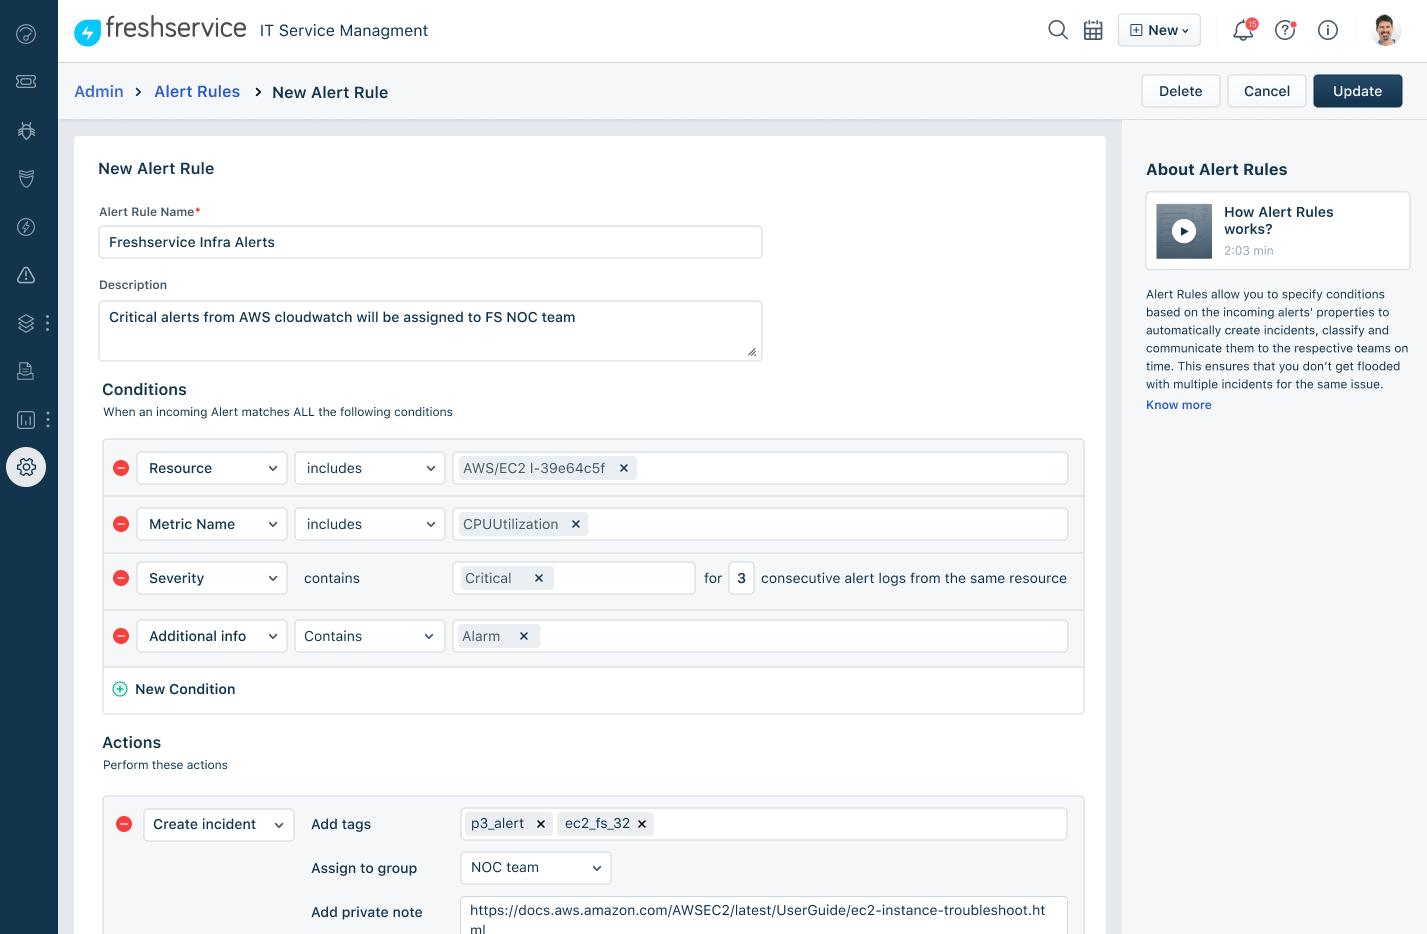Navigate to Alert Rules via the breadcrumb
The image size is (1427, 934).
[x=197, y=91]
